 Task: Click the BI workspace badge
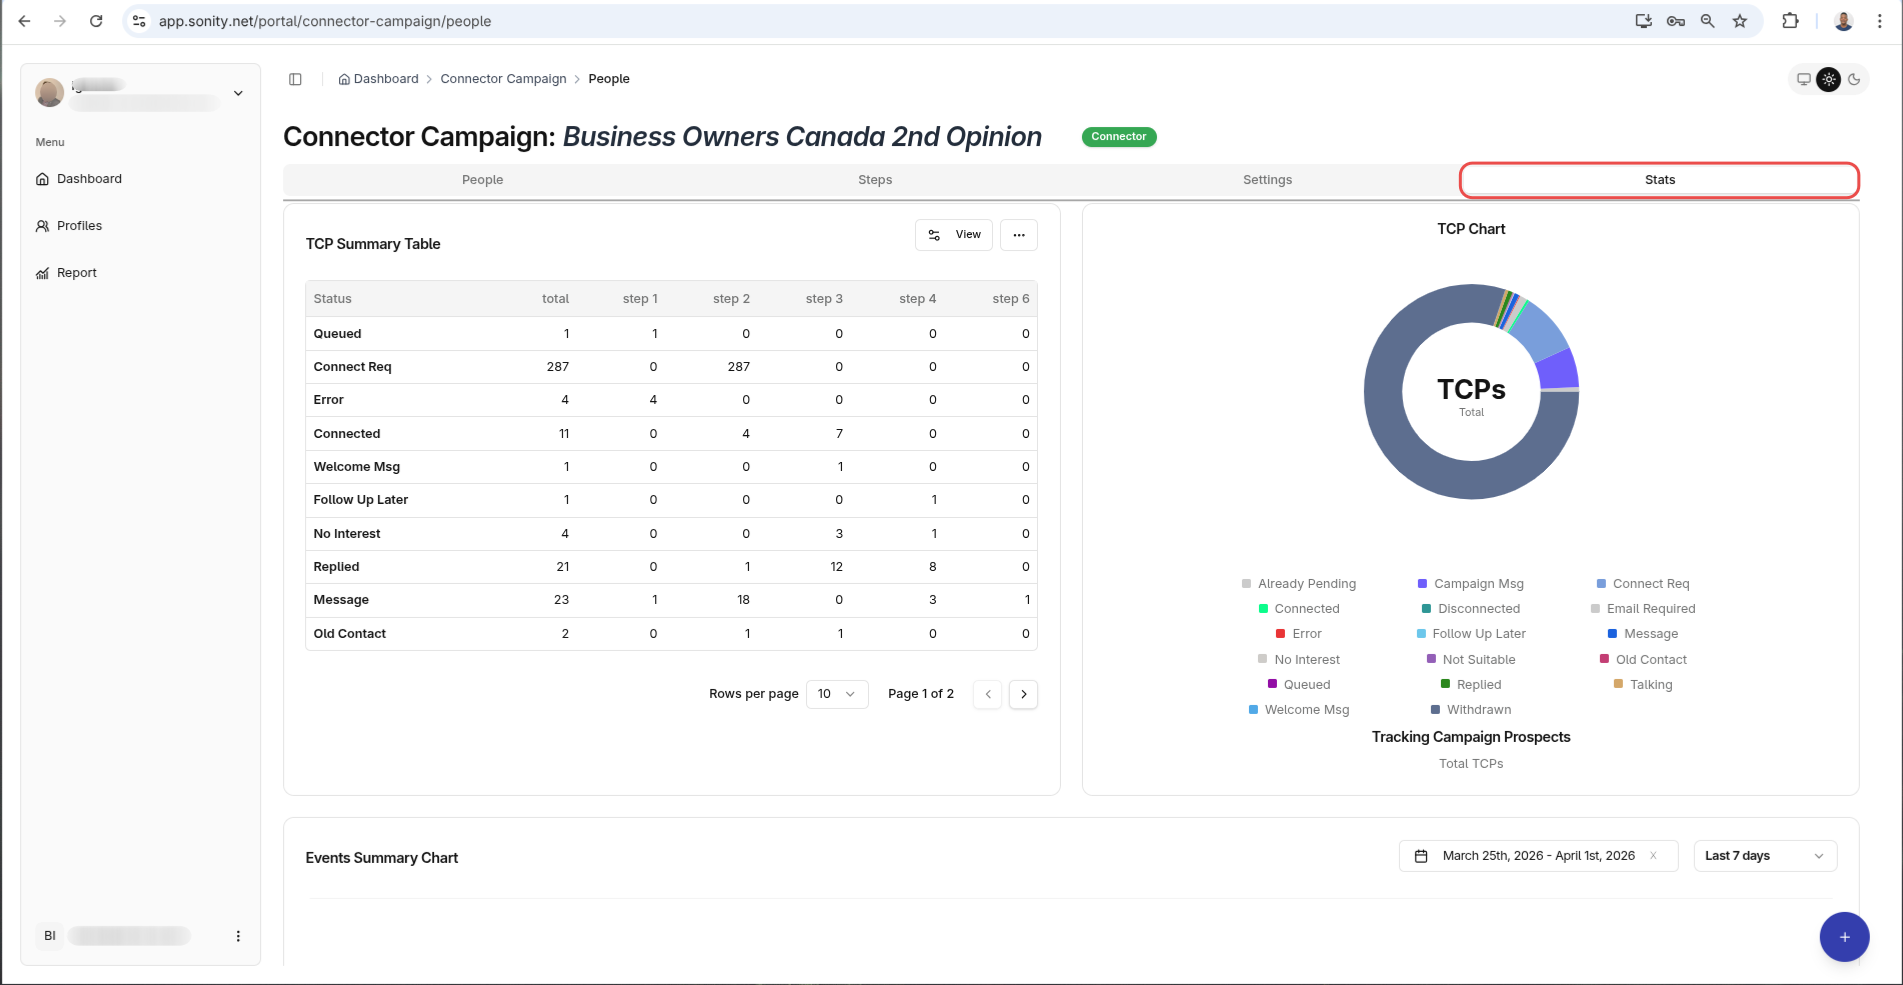[50, 936]
